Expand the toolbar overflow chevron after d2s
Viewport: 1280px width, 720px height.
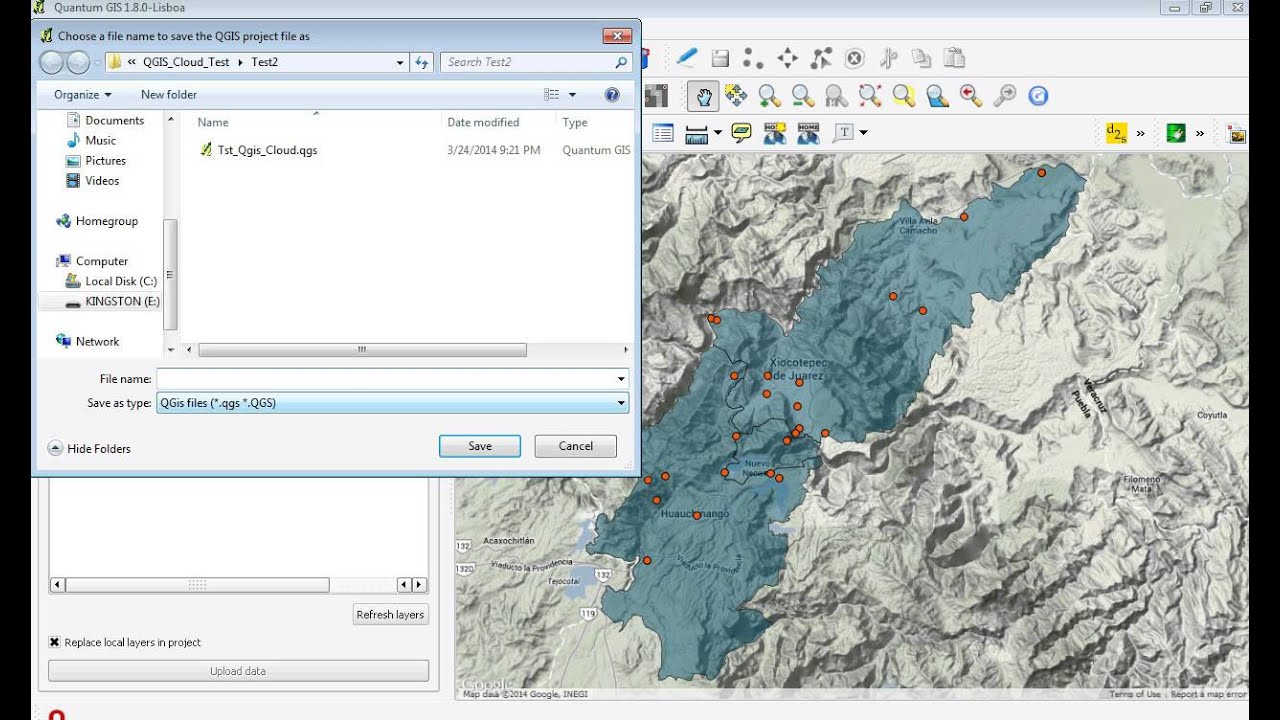pyautogui.click(x=1140, y=133)
